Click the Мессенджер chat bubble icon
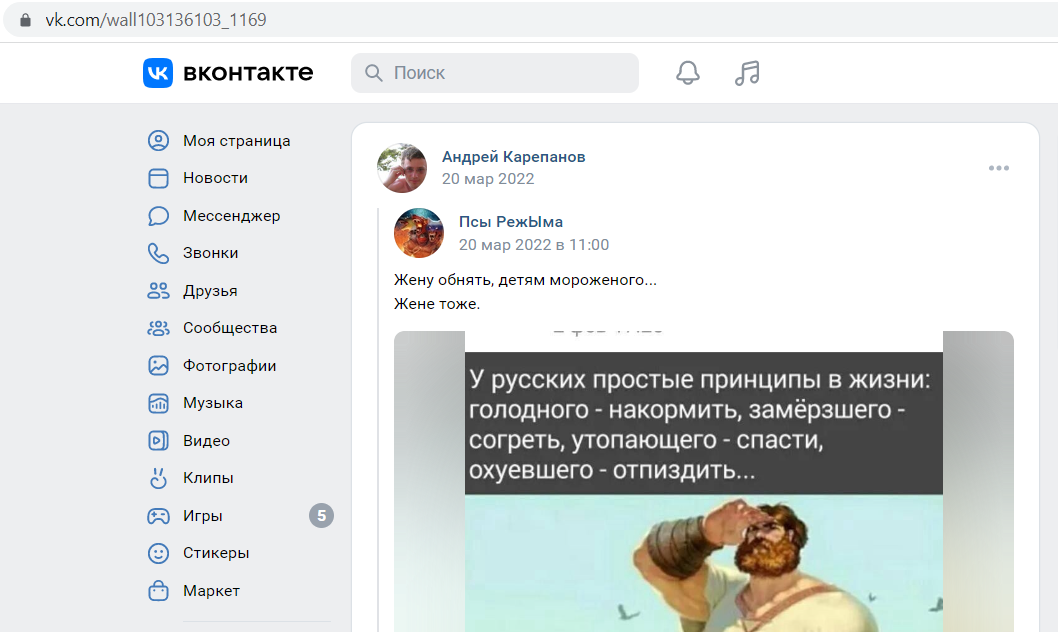 tap(158, 216)
